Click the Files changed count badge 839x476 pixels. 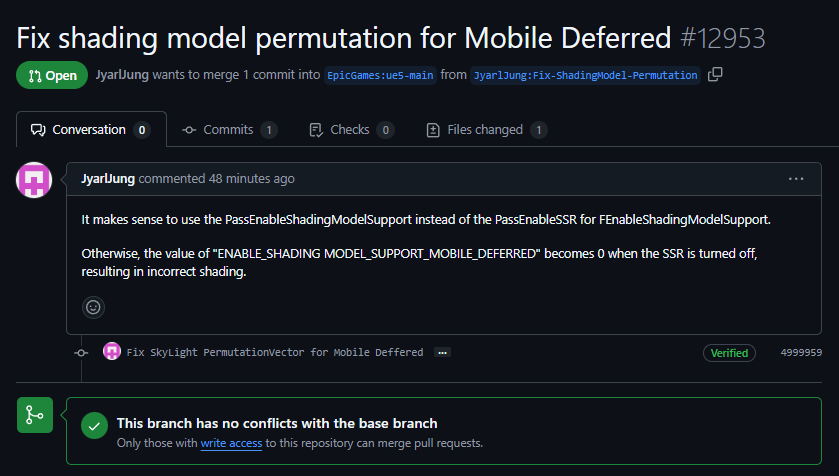point(539,130)
